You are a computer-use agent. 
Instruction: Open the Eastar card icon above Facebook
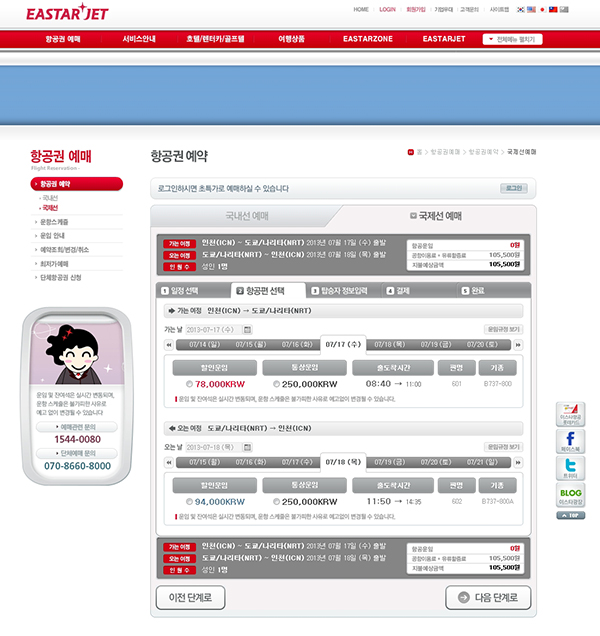pos(570,414)
